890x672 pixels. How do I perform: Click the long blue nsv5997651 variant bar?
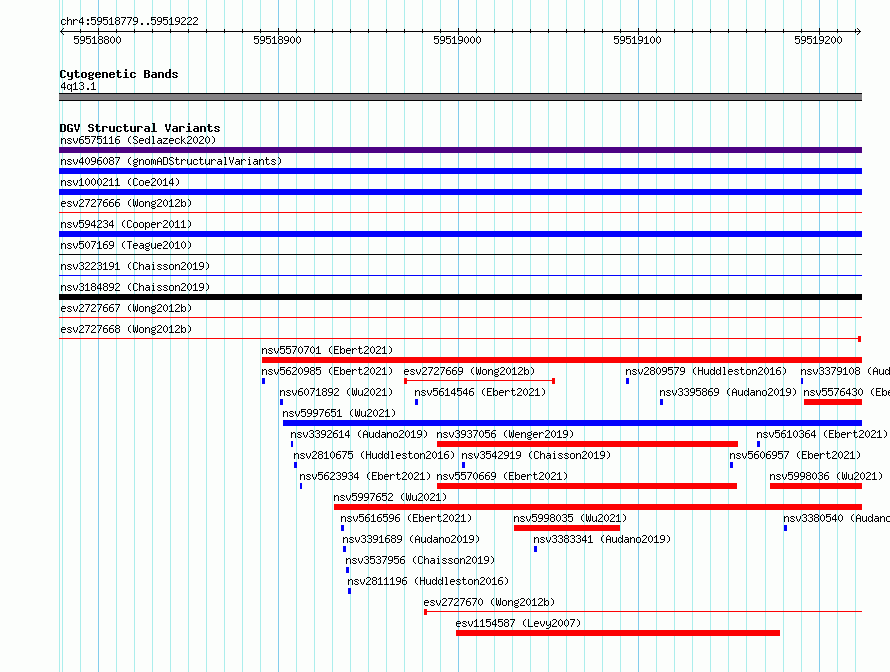[x=572, y=423]
